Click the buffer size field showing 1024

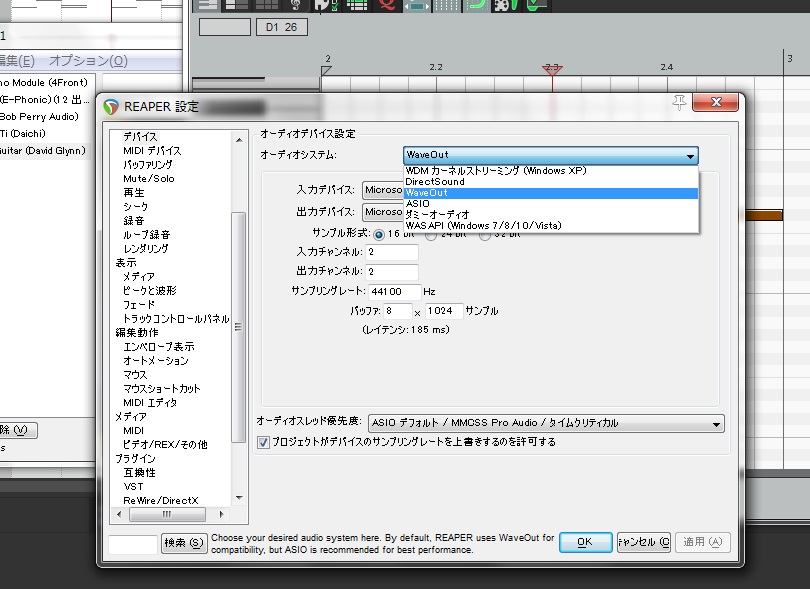click(x=444, y=311)
